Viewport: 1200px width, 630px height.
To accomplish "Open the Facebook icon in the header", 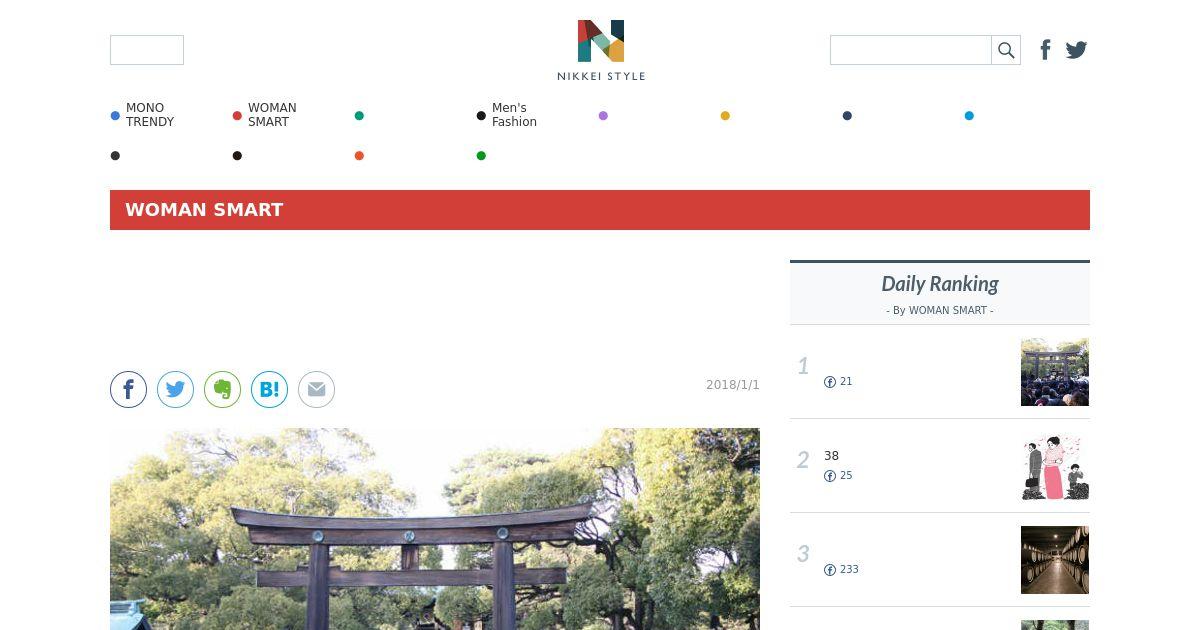I will (1045, 50).
